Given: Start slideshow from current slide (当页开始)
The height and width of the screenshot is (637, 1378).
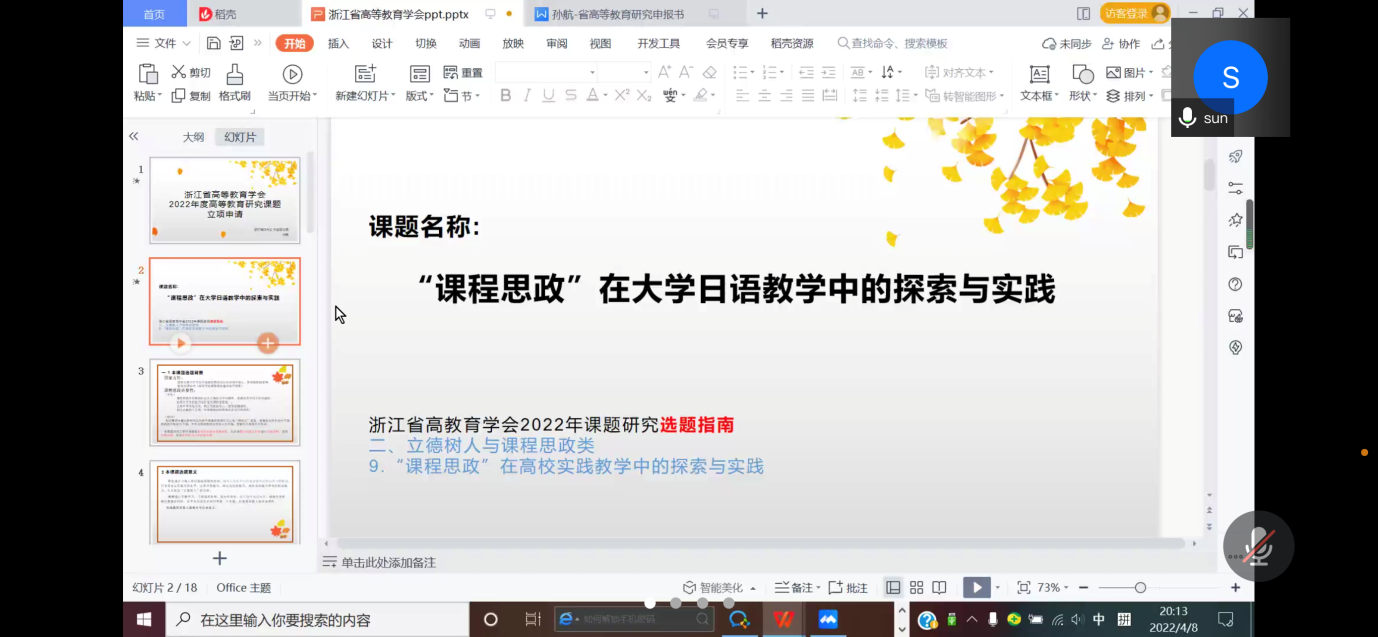Looking at the screenshot, I should 292,75.
